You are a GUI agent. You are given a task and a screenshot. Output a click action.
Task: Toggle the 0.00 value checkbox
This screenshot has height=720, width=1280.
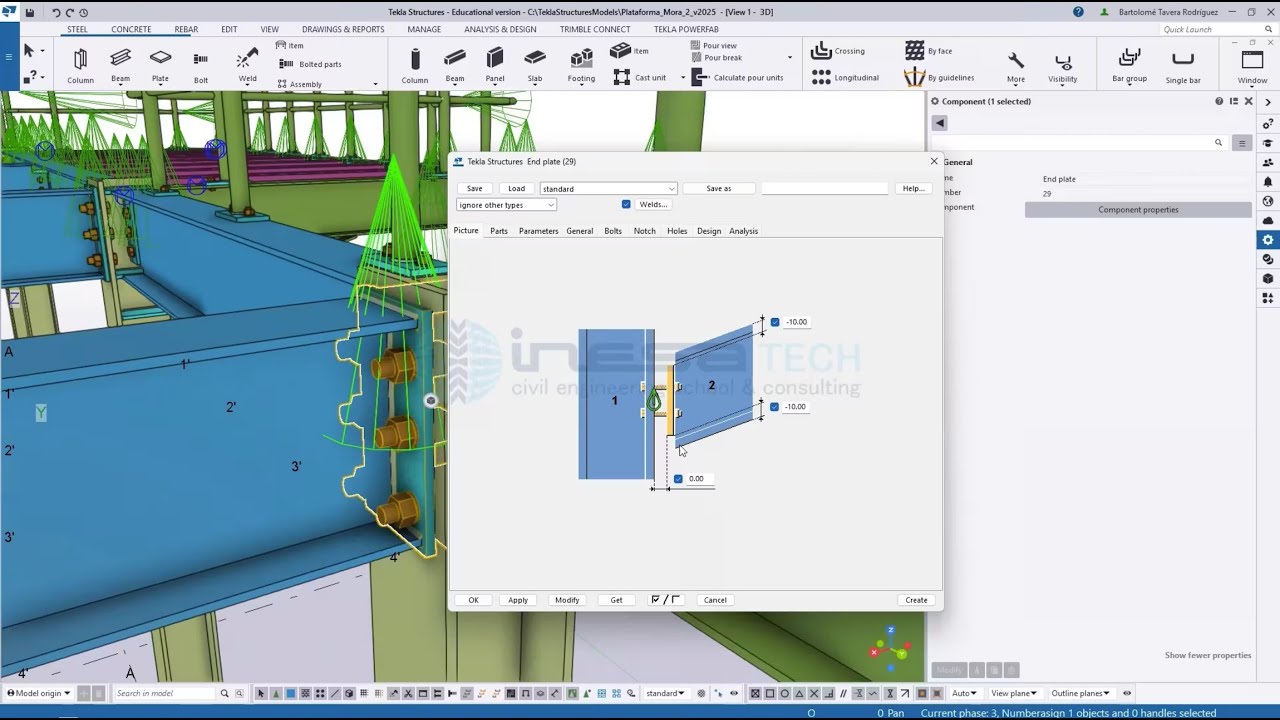click(x=678, y=479)
